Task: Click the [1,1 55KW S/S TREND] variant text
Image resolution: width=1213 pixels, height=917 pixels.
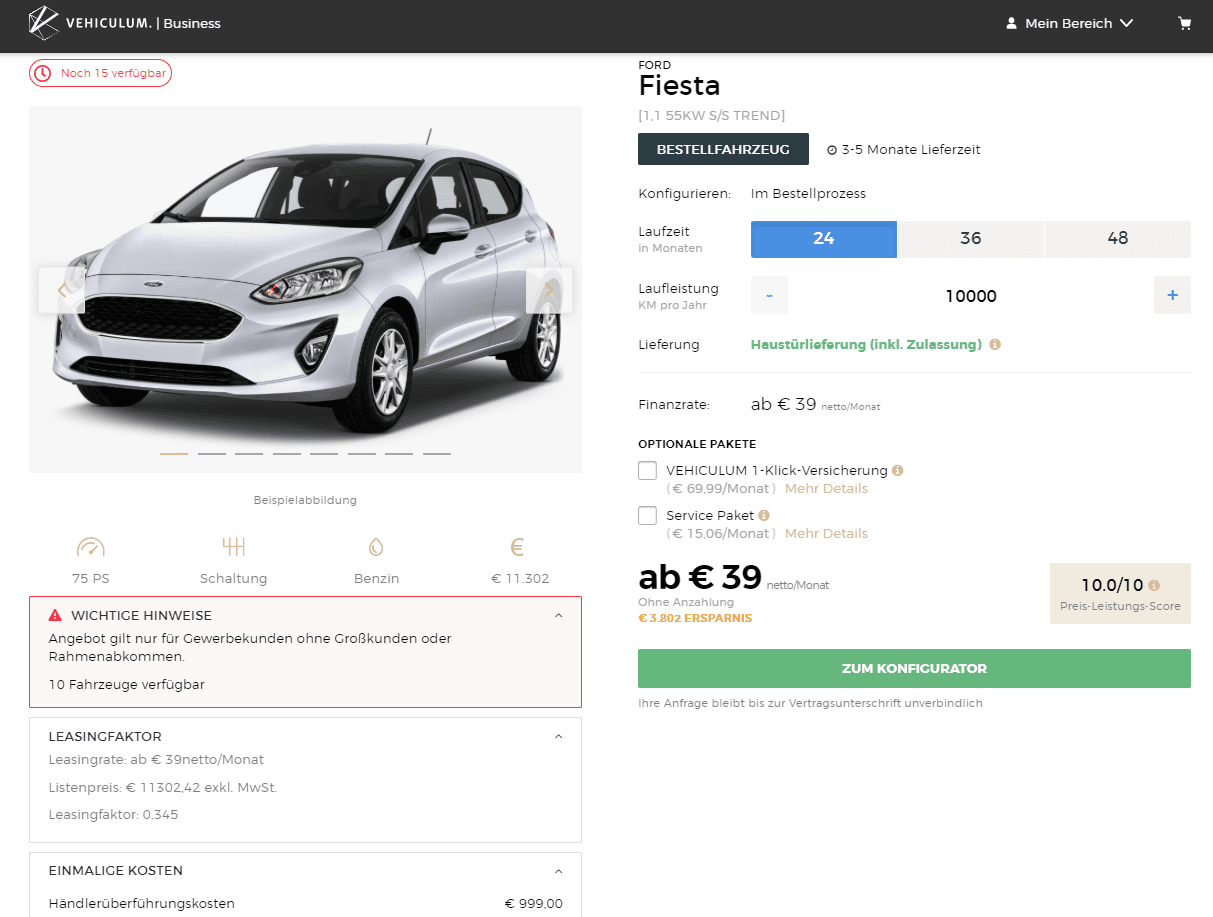Action: [712, 116]
